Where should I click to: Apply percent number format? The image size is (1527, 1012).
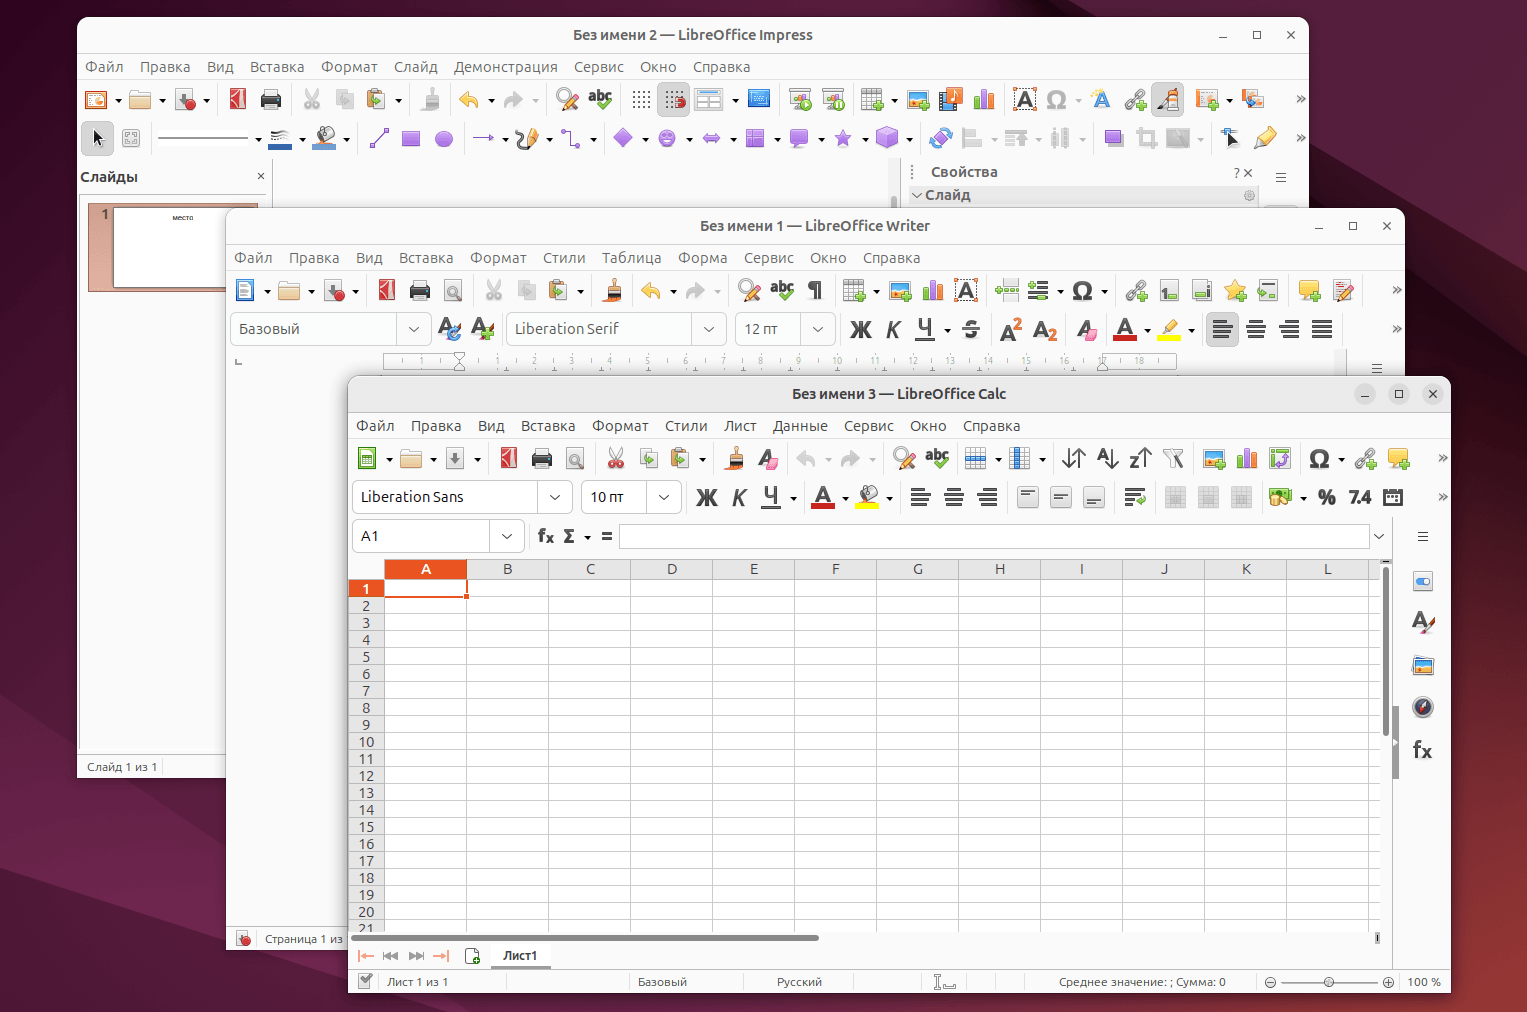tap(1326, 497)
